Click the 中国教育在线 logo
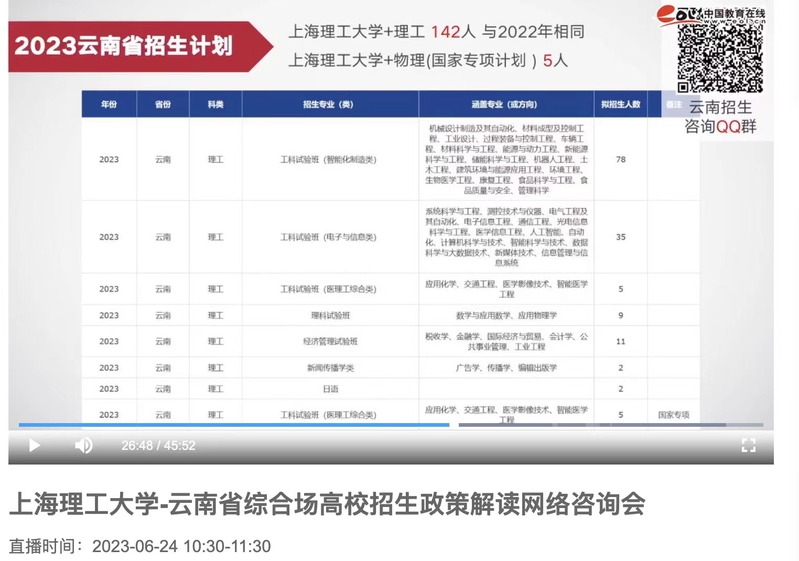Viewport: 799px width, 561px height. point(711,14)
